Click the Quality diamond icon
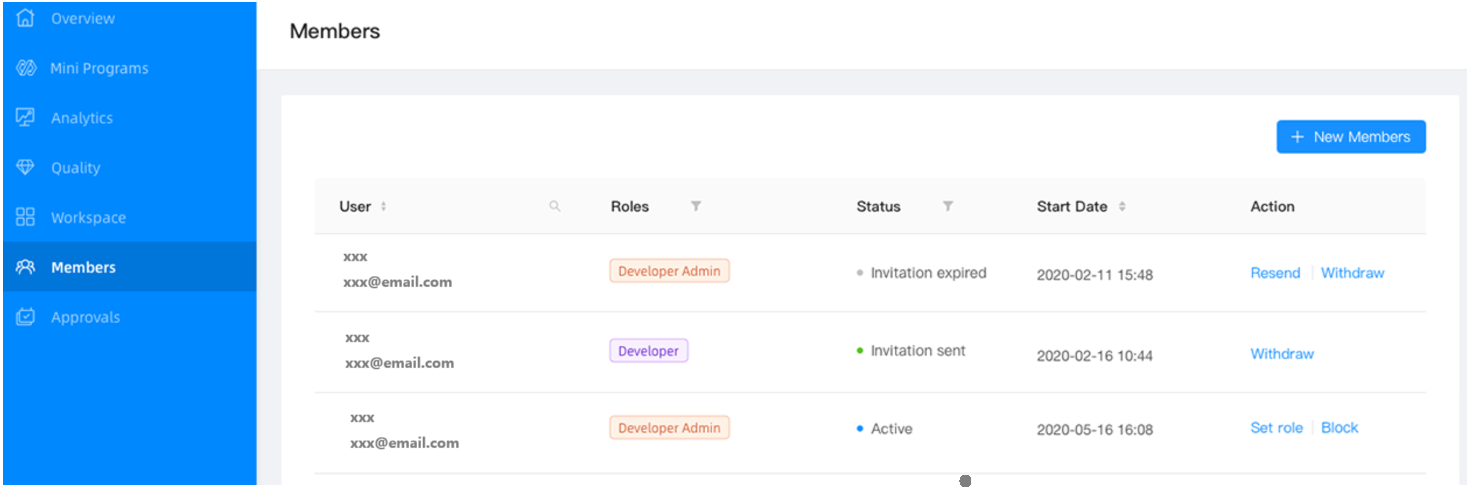 [26, 167]
